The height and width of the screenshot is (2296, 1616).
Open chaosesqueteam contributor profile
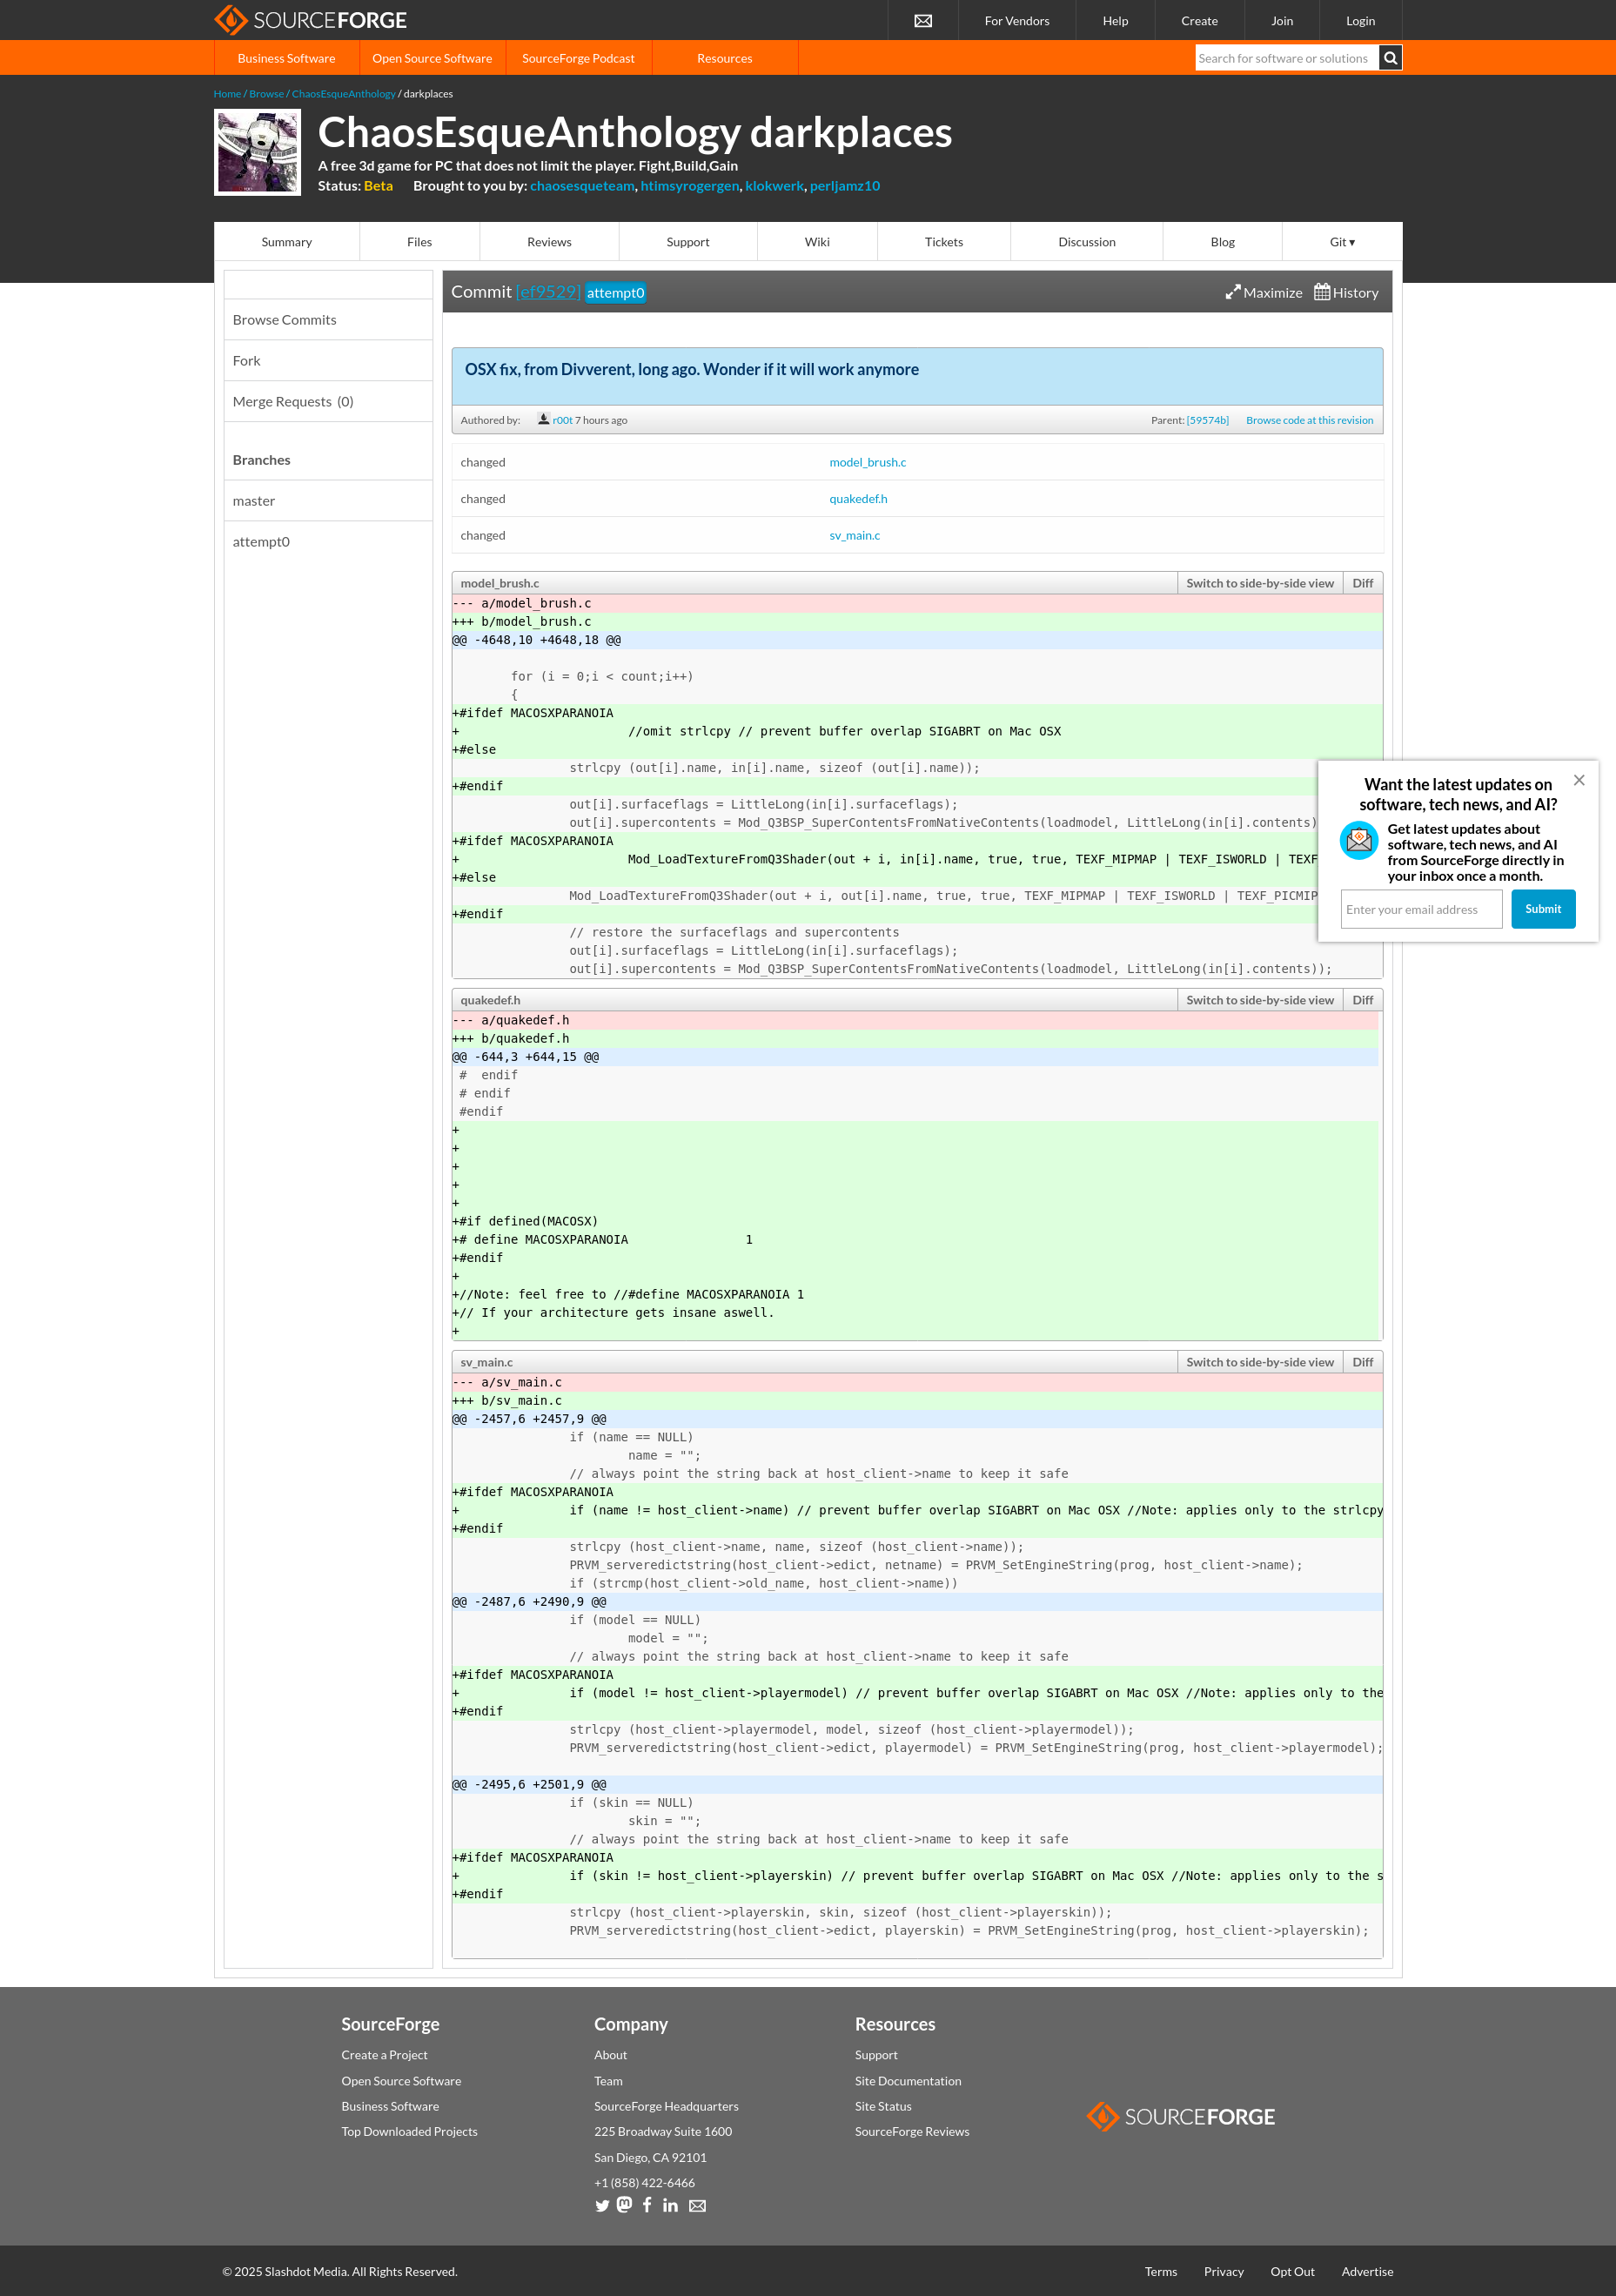tap(582, 186)
